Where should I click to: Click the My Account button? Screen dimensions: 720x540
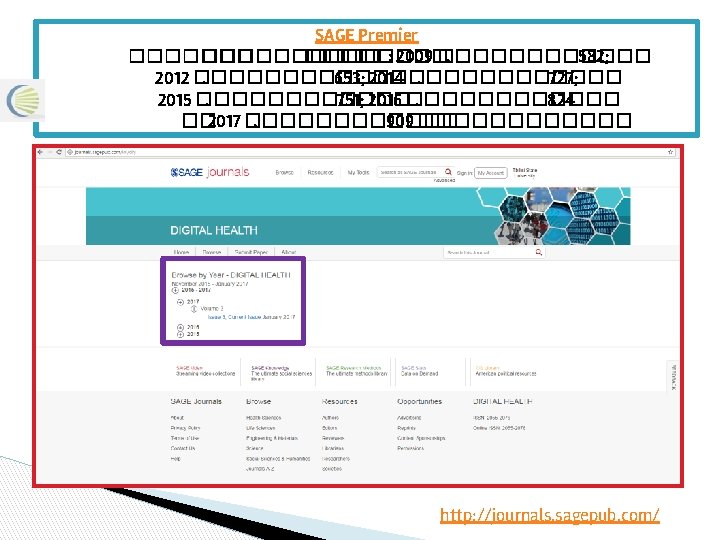coord(491,173)
